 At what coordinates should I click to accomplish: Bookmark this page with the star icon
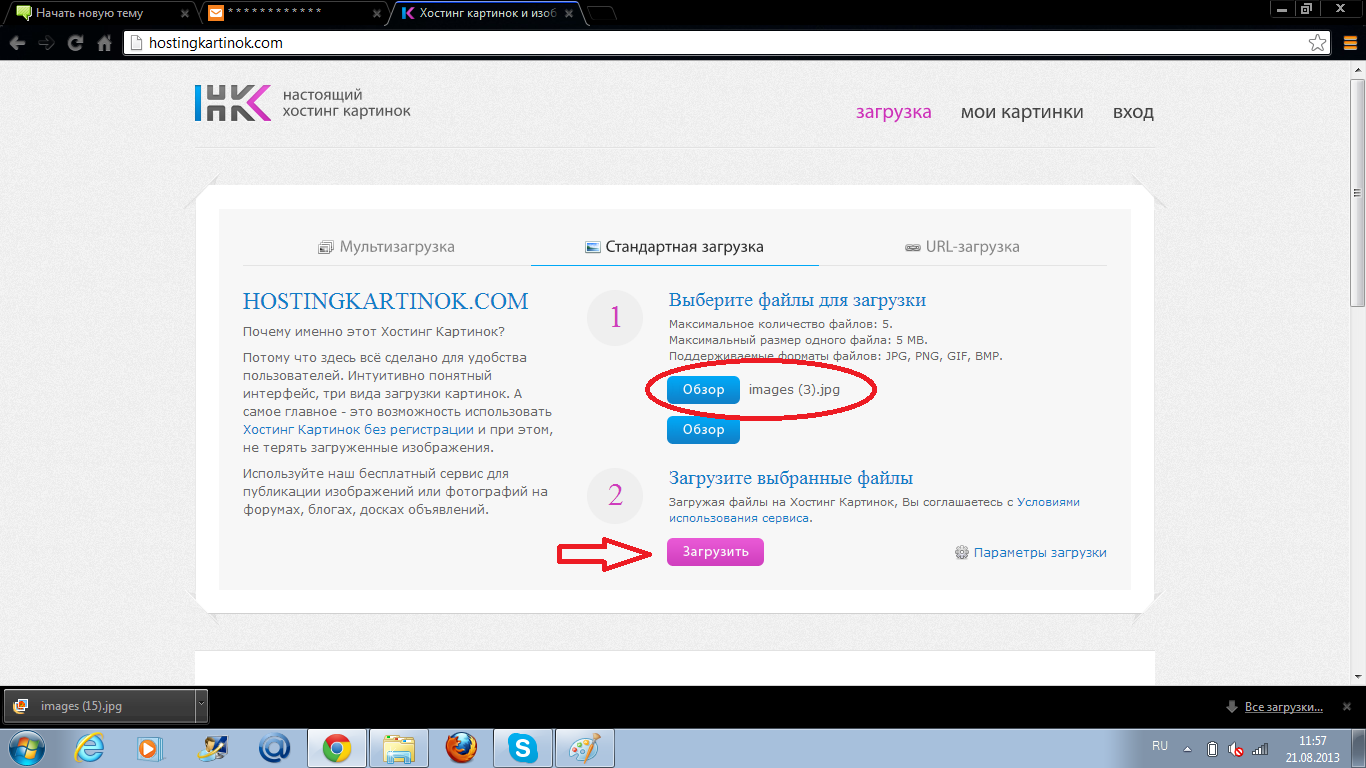click(1318, 43)
